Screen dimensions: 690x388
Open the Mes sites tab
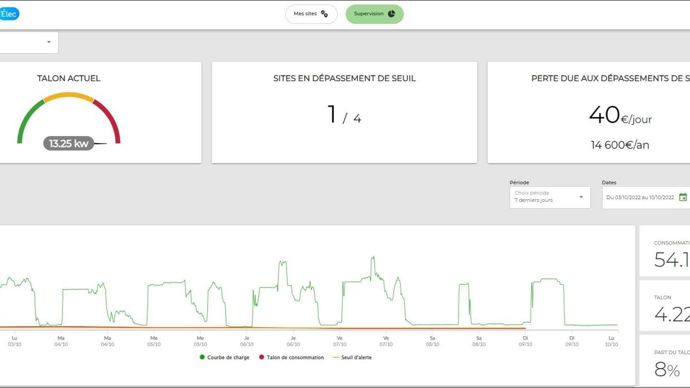pos(311,14)
